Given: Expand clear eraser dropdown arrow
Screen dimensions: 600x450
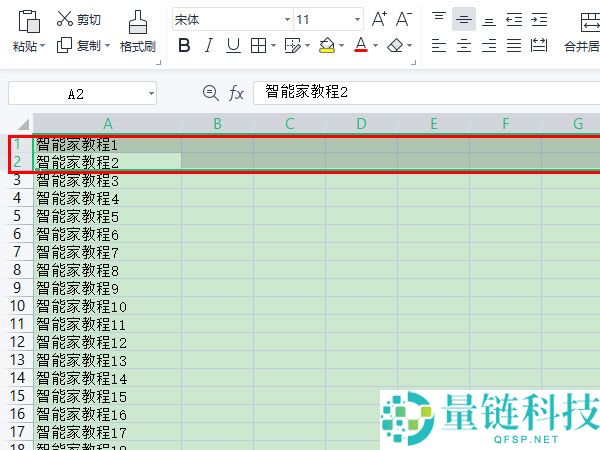Looking at the screenshot, I should (x=409, y=46).
